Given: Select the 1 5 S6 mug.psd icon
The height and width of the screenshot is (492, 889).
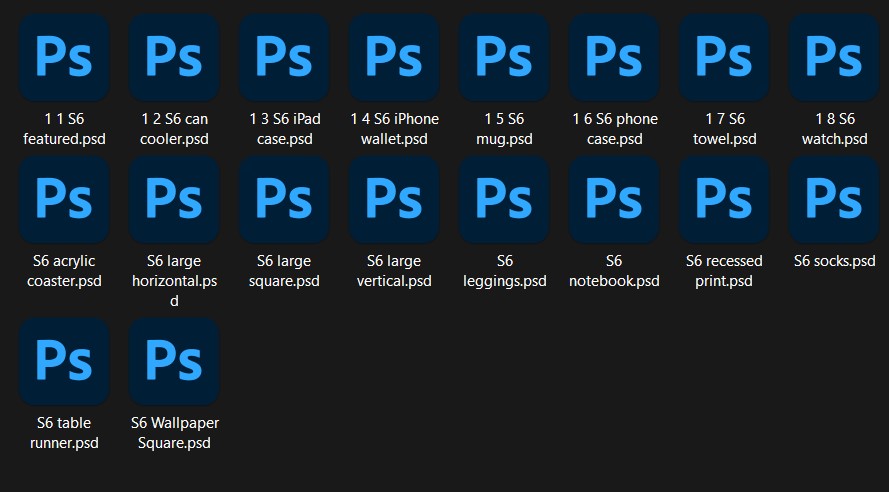Looking at the screenshot, I should (x=504, y=57).
